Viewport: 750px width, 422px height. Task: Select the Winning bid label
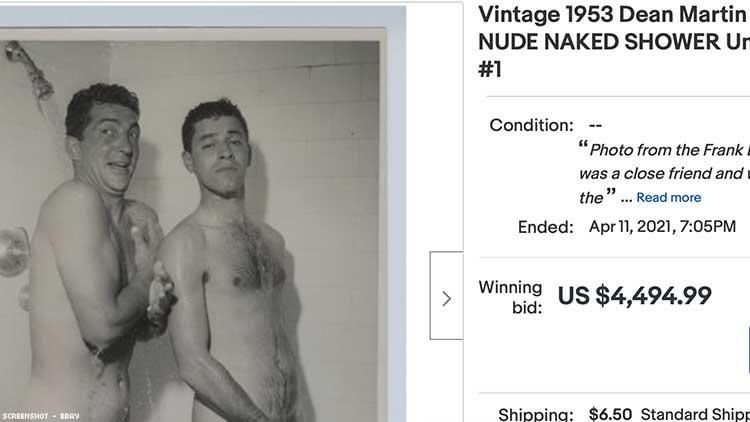(x=510, y=297)
